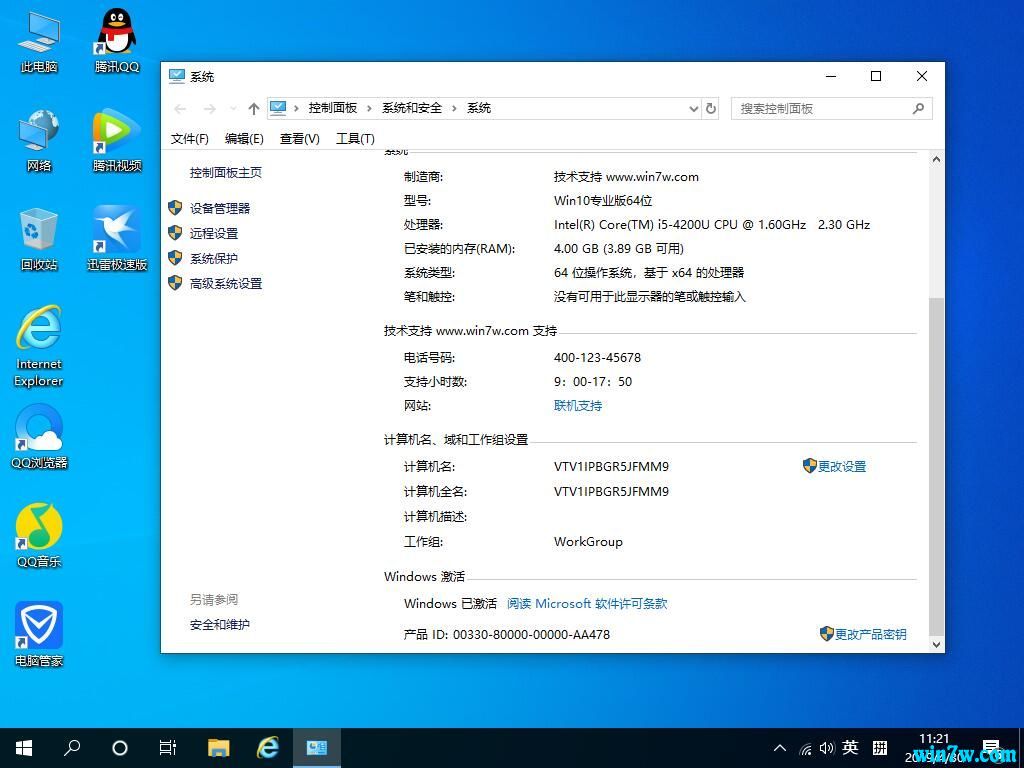
Task: Expand the recent locations arrow
Action: click(x=233, y=108)
